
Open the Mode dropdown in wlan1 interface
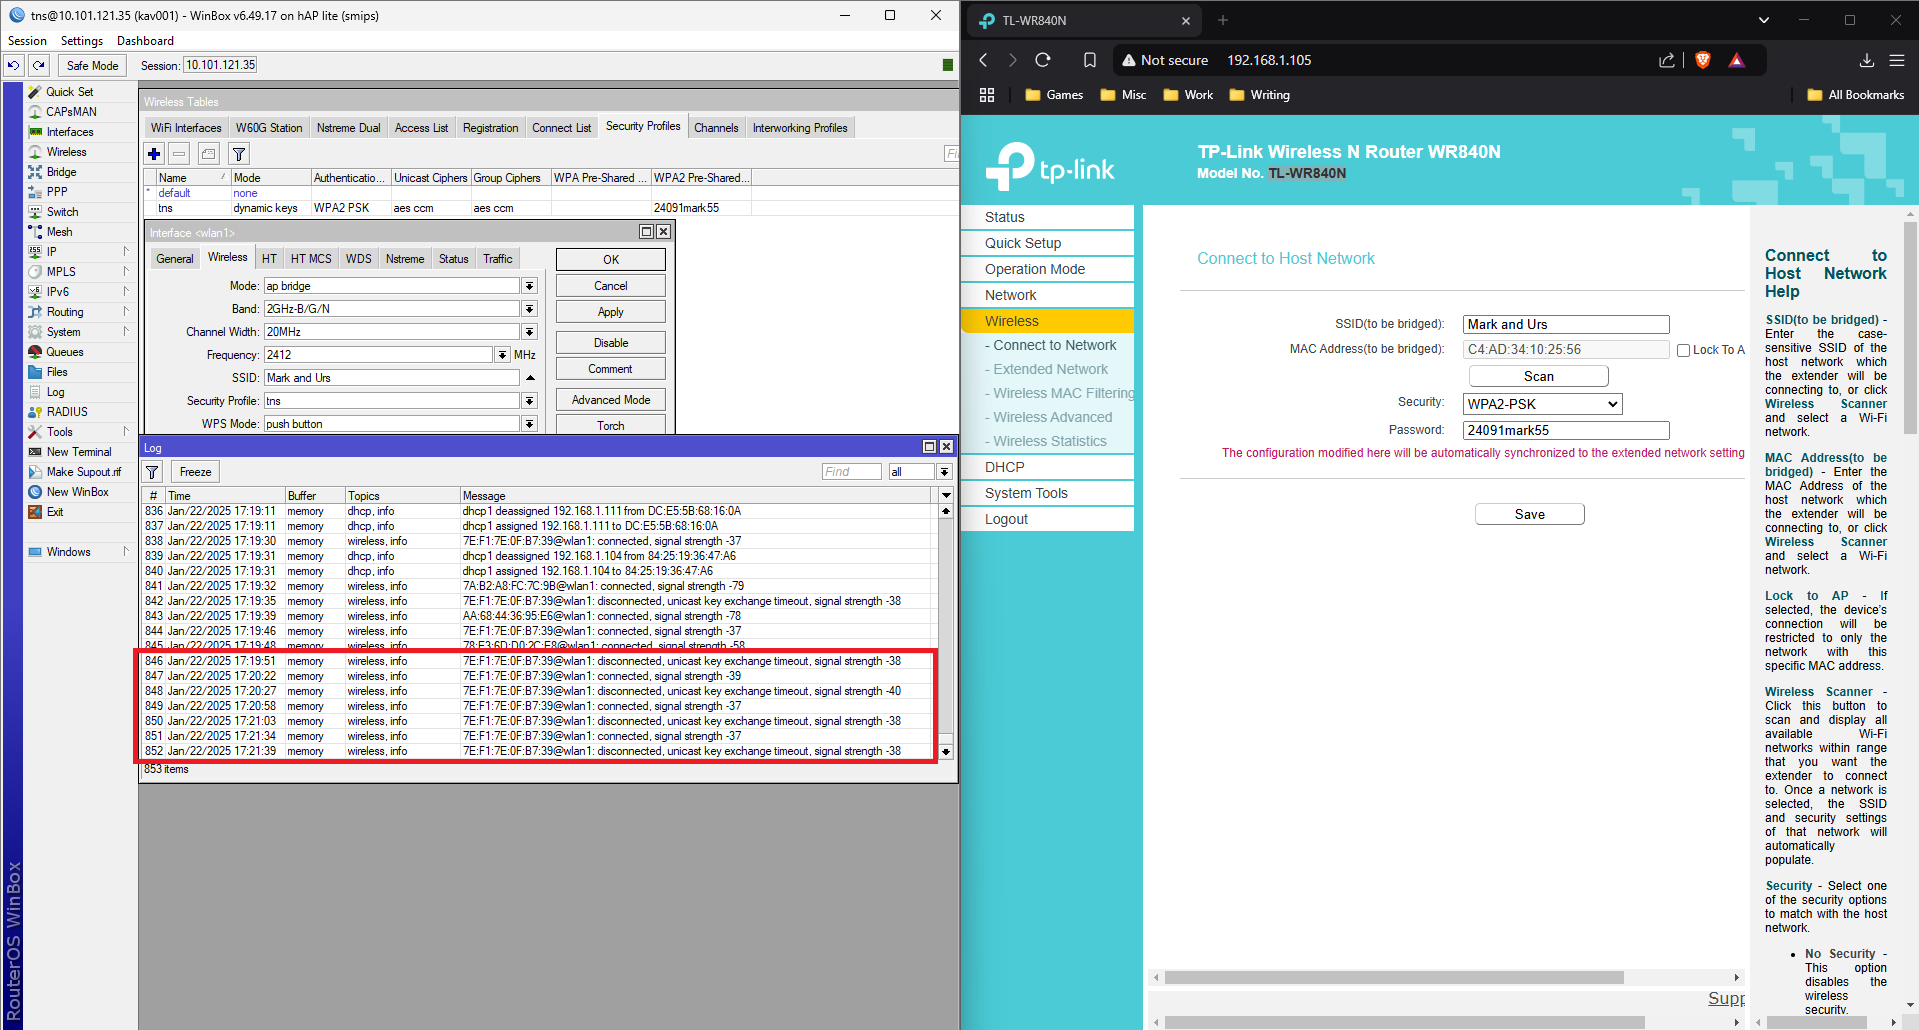[529, 286]
